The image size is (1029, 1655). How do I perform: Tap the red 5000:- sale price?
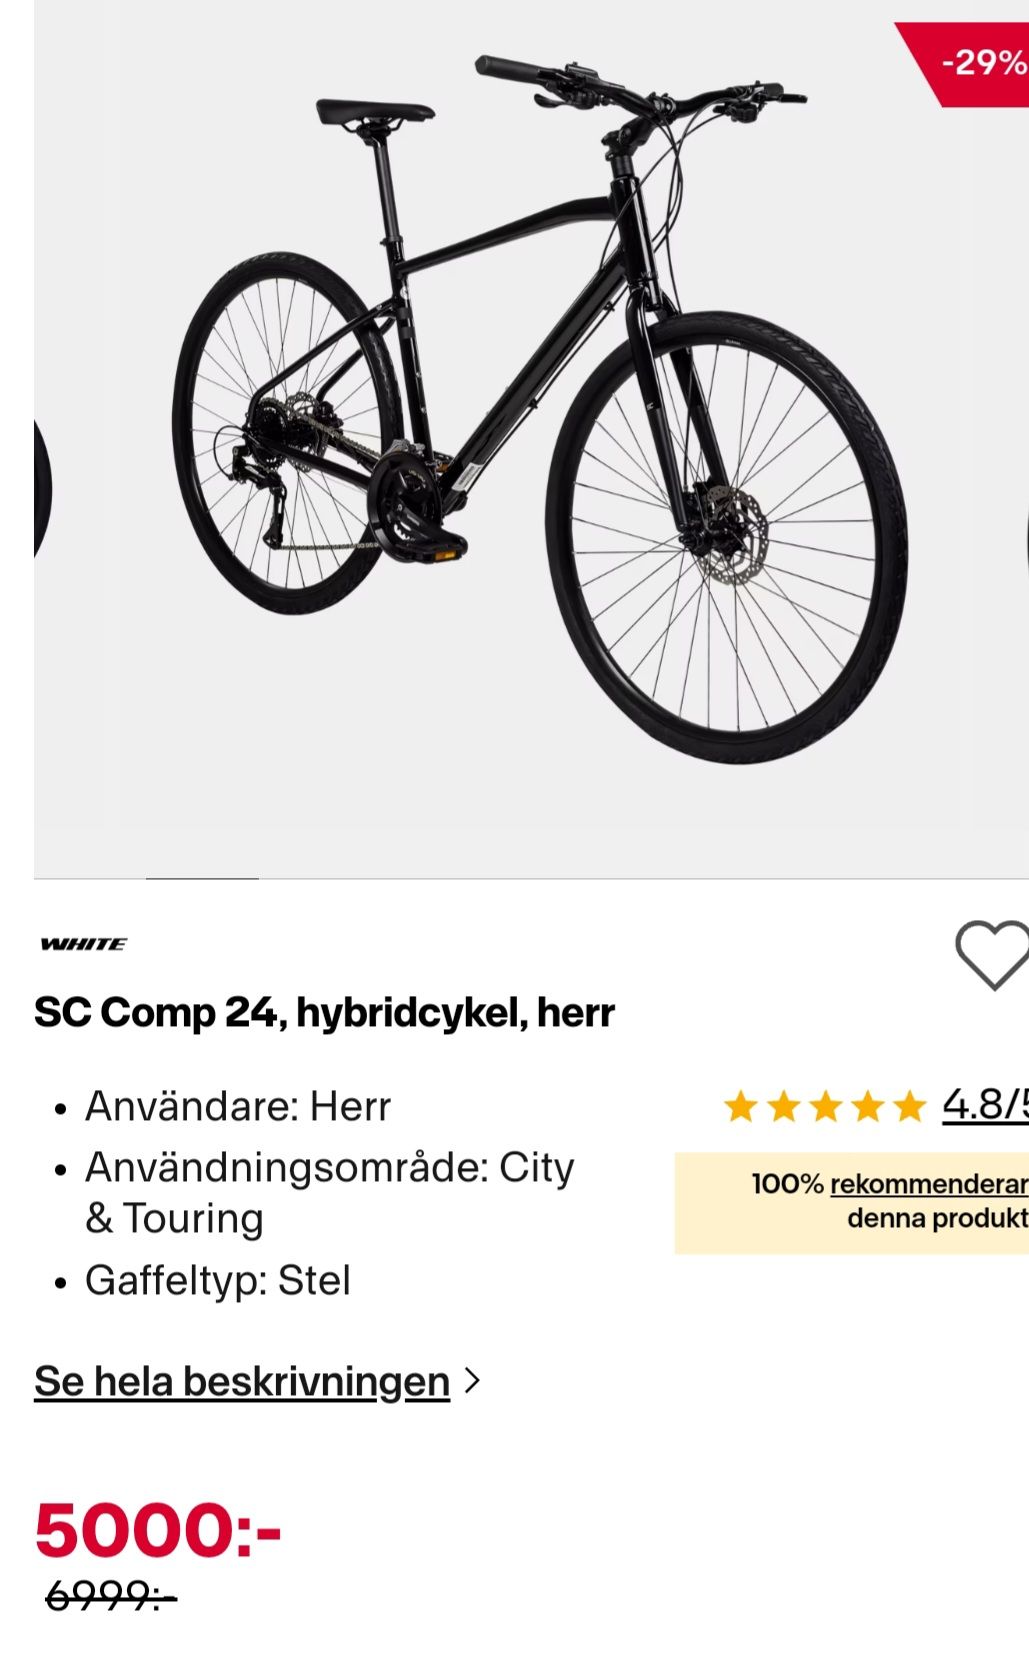click(x=158, y=1529)
